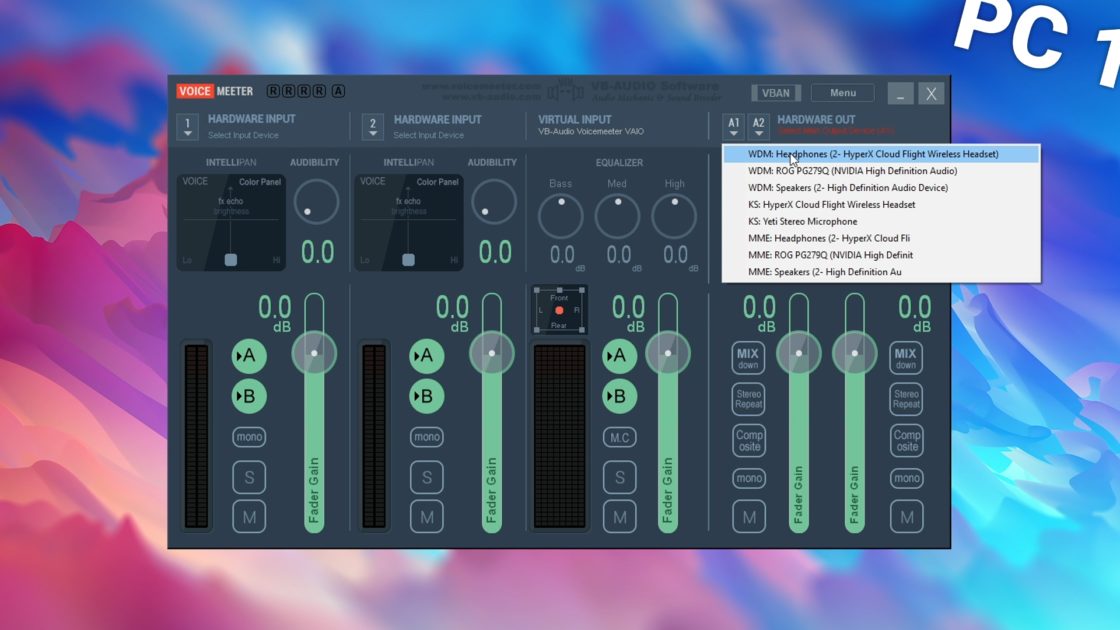
Task: Open the VBAN settings
Action: [x=776, y=93]
